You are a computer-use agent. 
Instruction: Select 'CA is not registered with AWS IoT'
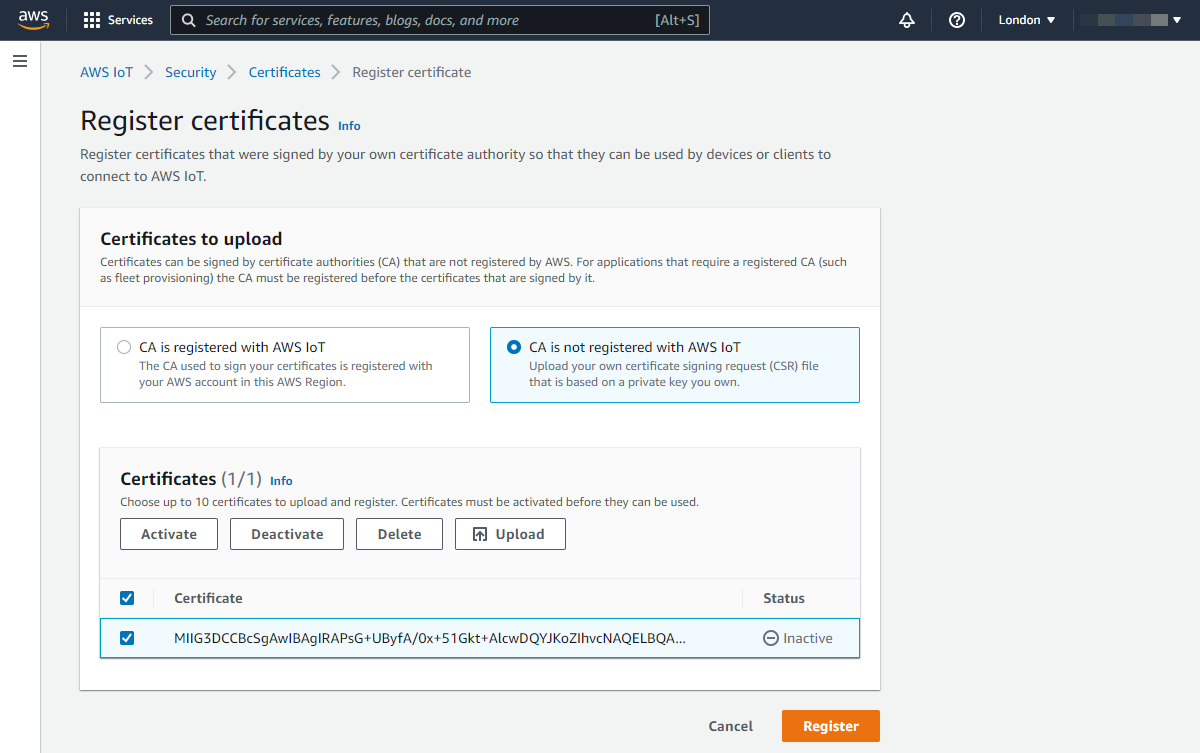click(x=514, y=347)
